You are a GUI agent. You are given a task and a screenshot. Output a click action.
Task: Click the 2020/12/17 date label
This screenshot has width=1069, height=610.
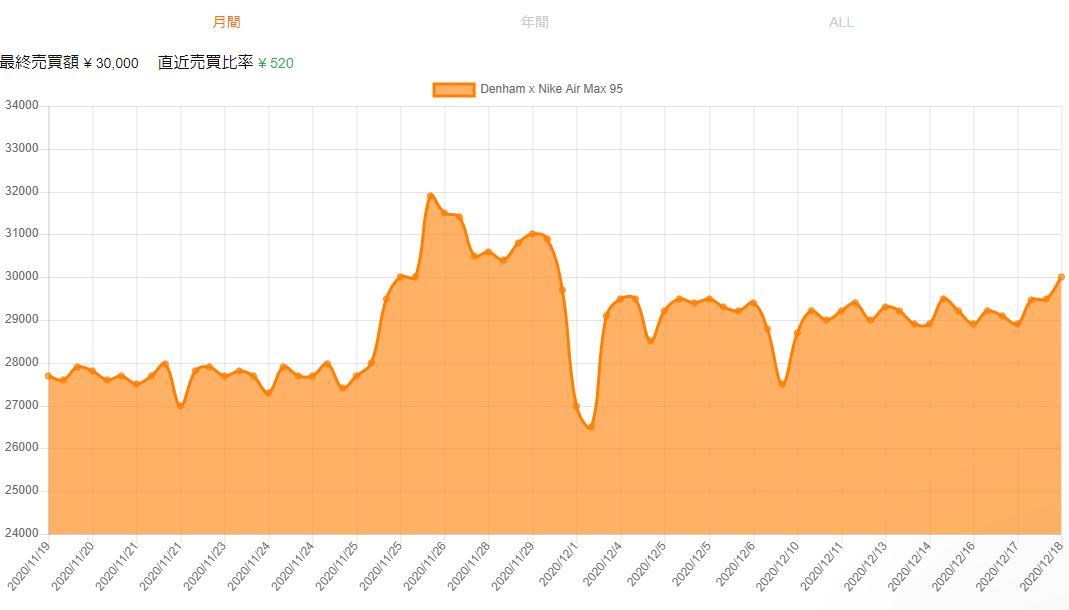point(997,566)
